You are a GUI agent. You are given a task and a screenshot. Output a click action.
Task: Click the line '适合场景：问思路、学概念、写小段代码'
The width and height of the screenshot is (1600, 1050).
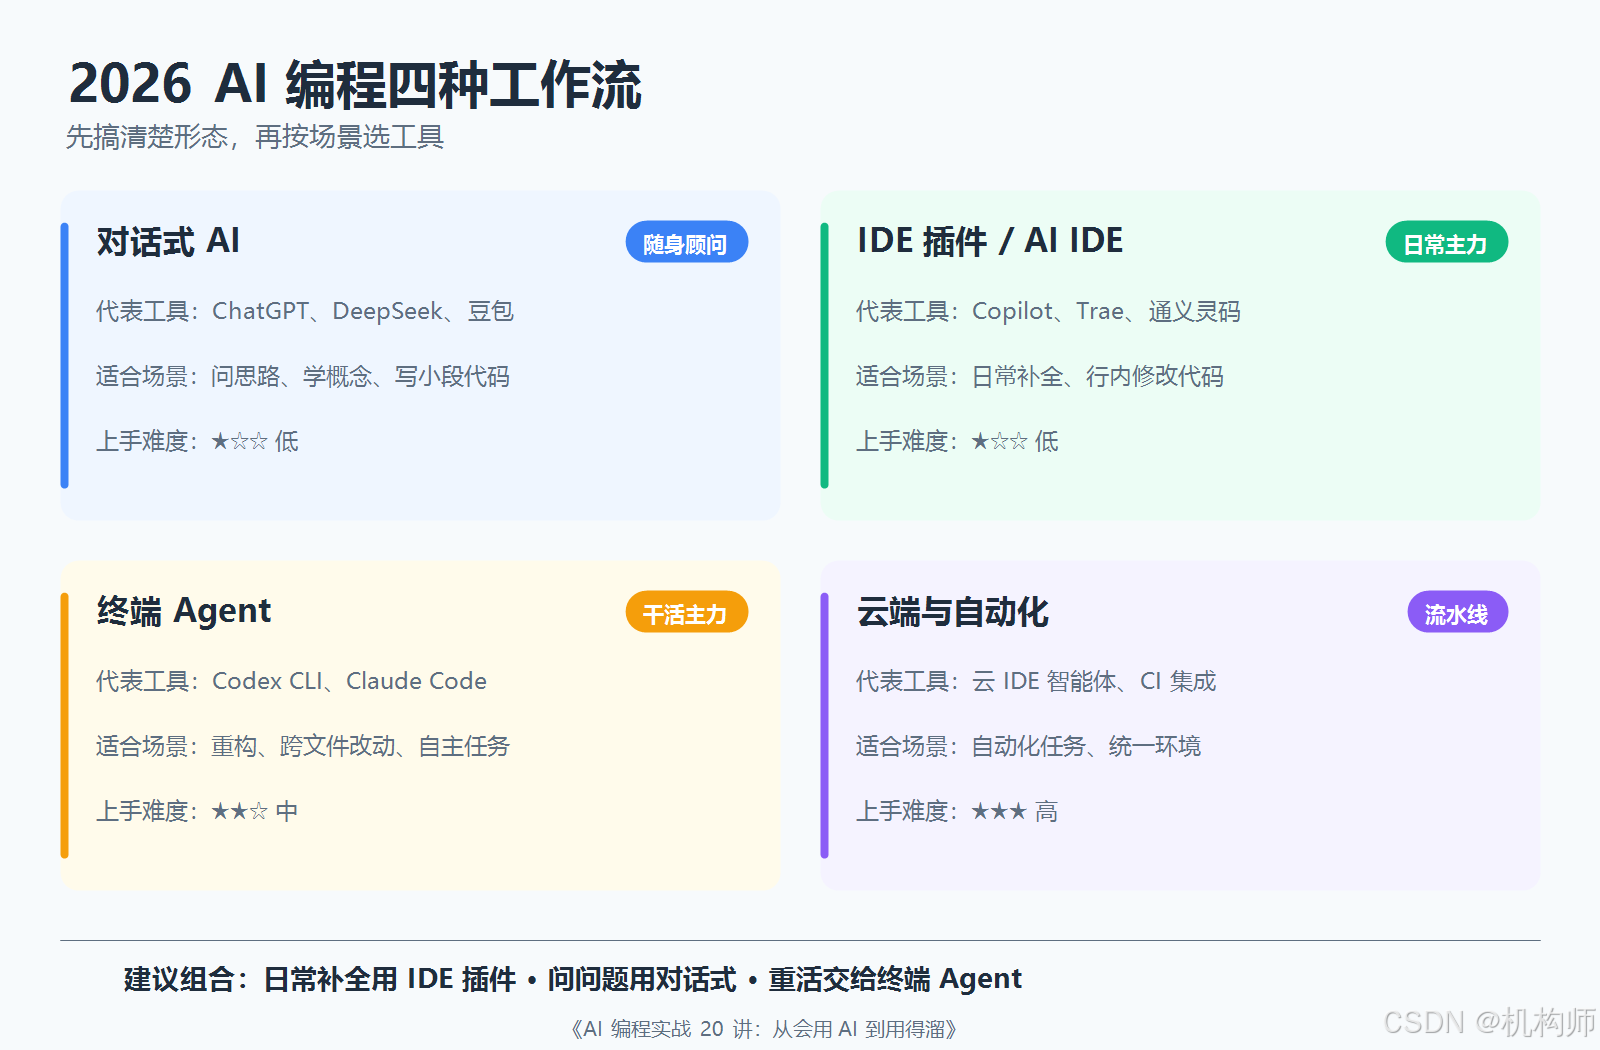tap(303, 376)
